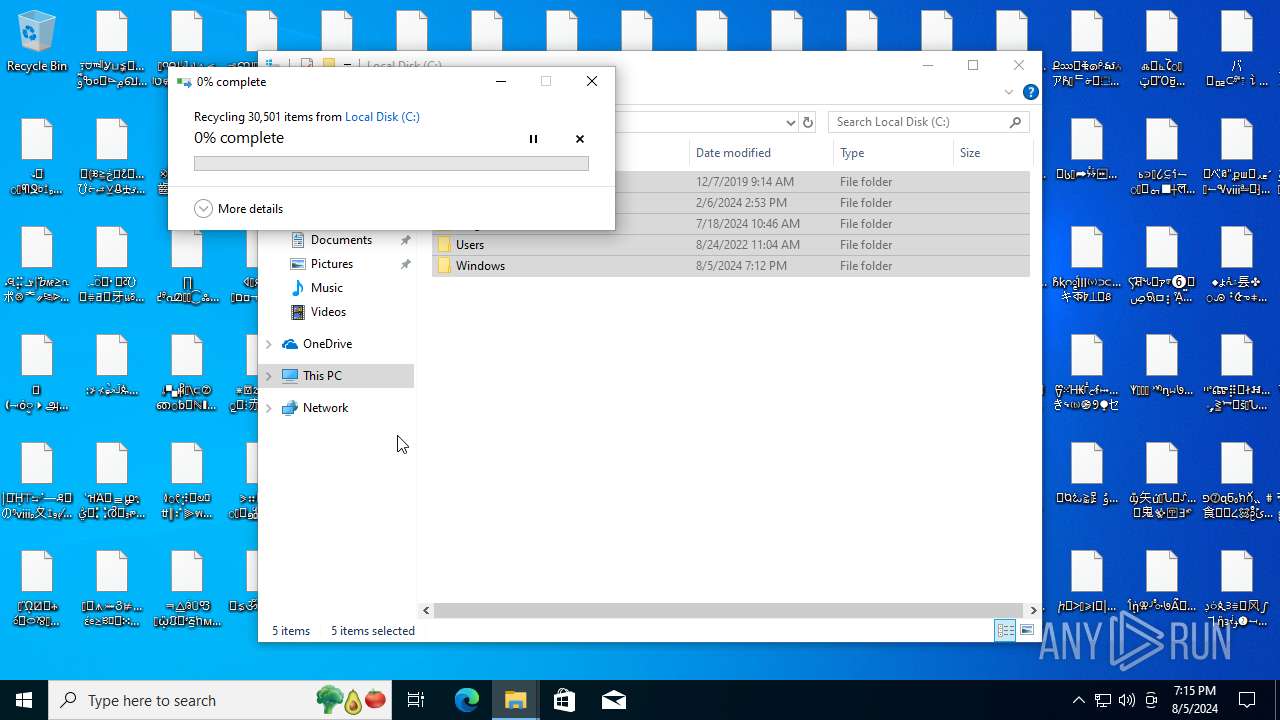Open Microsoft Store from taskbar

click(564, 700)
